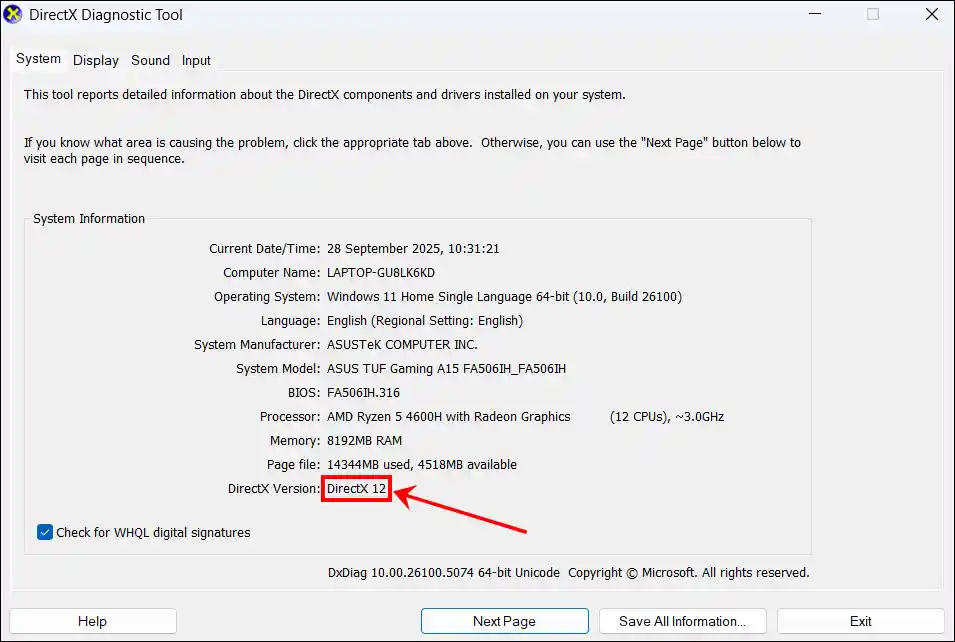Select the DirectX 12 version value

point(356,489)
